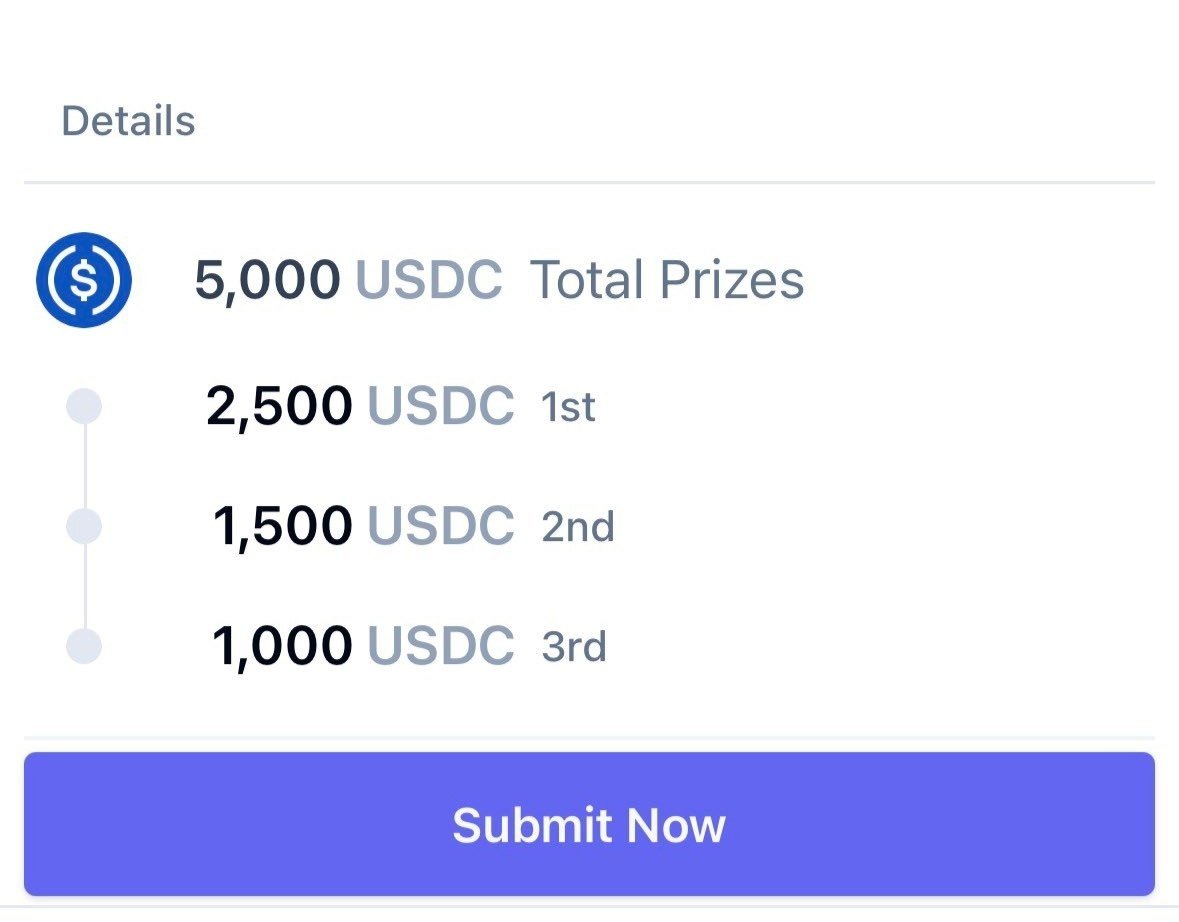
Task: Click the third place timeline dot
Action: click(84, 646)
